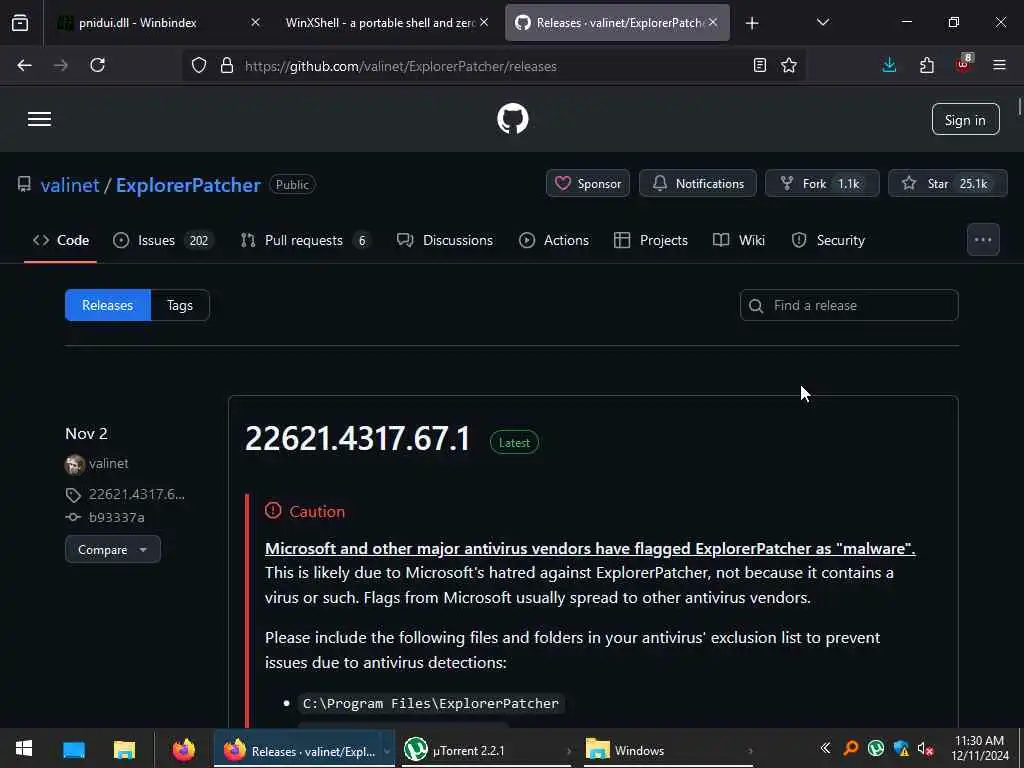
Task: Open the GitHub homepage logo
Action: (x=513, y=119)
